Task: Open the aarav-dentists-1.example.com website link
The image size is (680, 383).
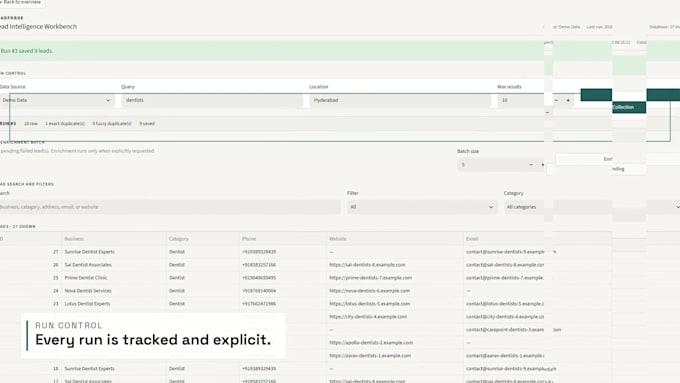Action: 370,356
